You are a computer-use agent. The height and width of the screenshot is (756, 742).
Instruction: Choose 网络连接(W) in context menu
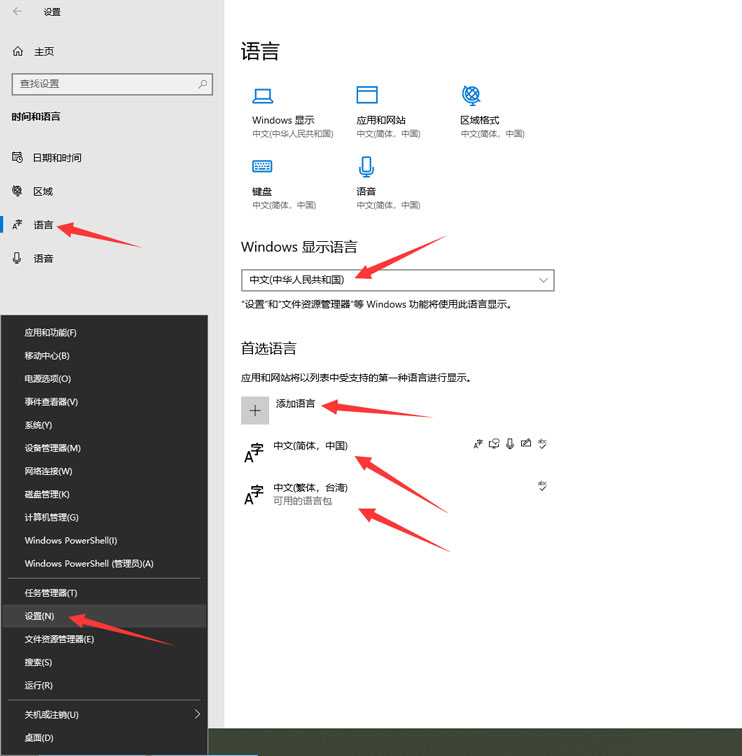(x=48, y=472)
